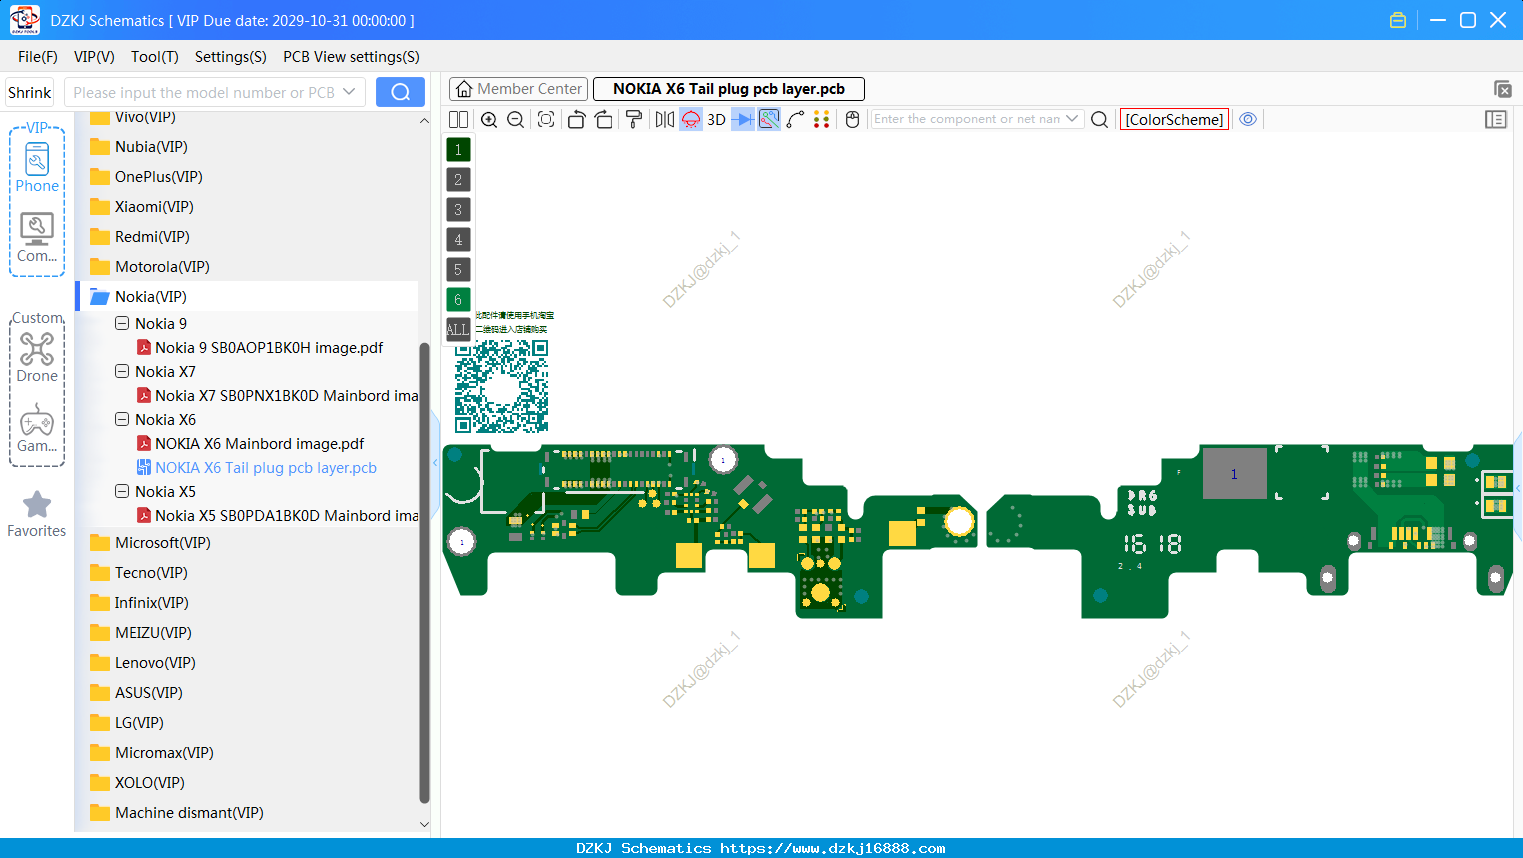Expand the Nokia(VIP) folder

[247, 296]
